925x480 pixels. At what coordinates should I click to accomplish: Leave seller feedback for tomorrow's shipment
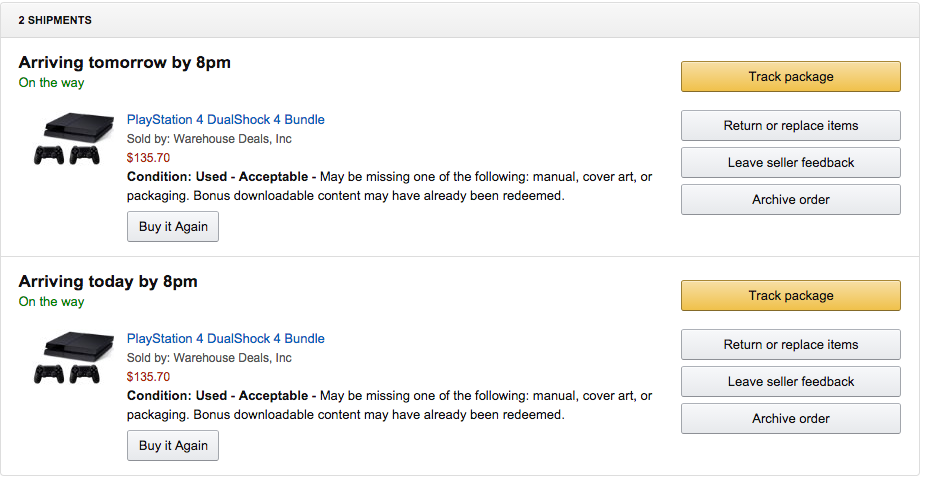[x=790, y=163]
